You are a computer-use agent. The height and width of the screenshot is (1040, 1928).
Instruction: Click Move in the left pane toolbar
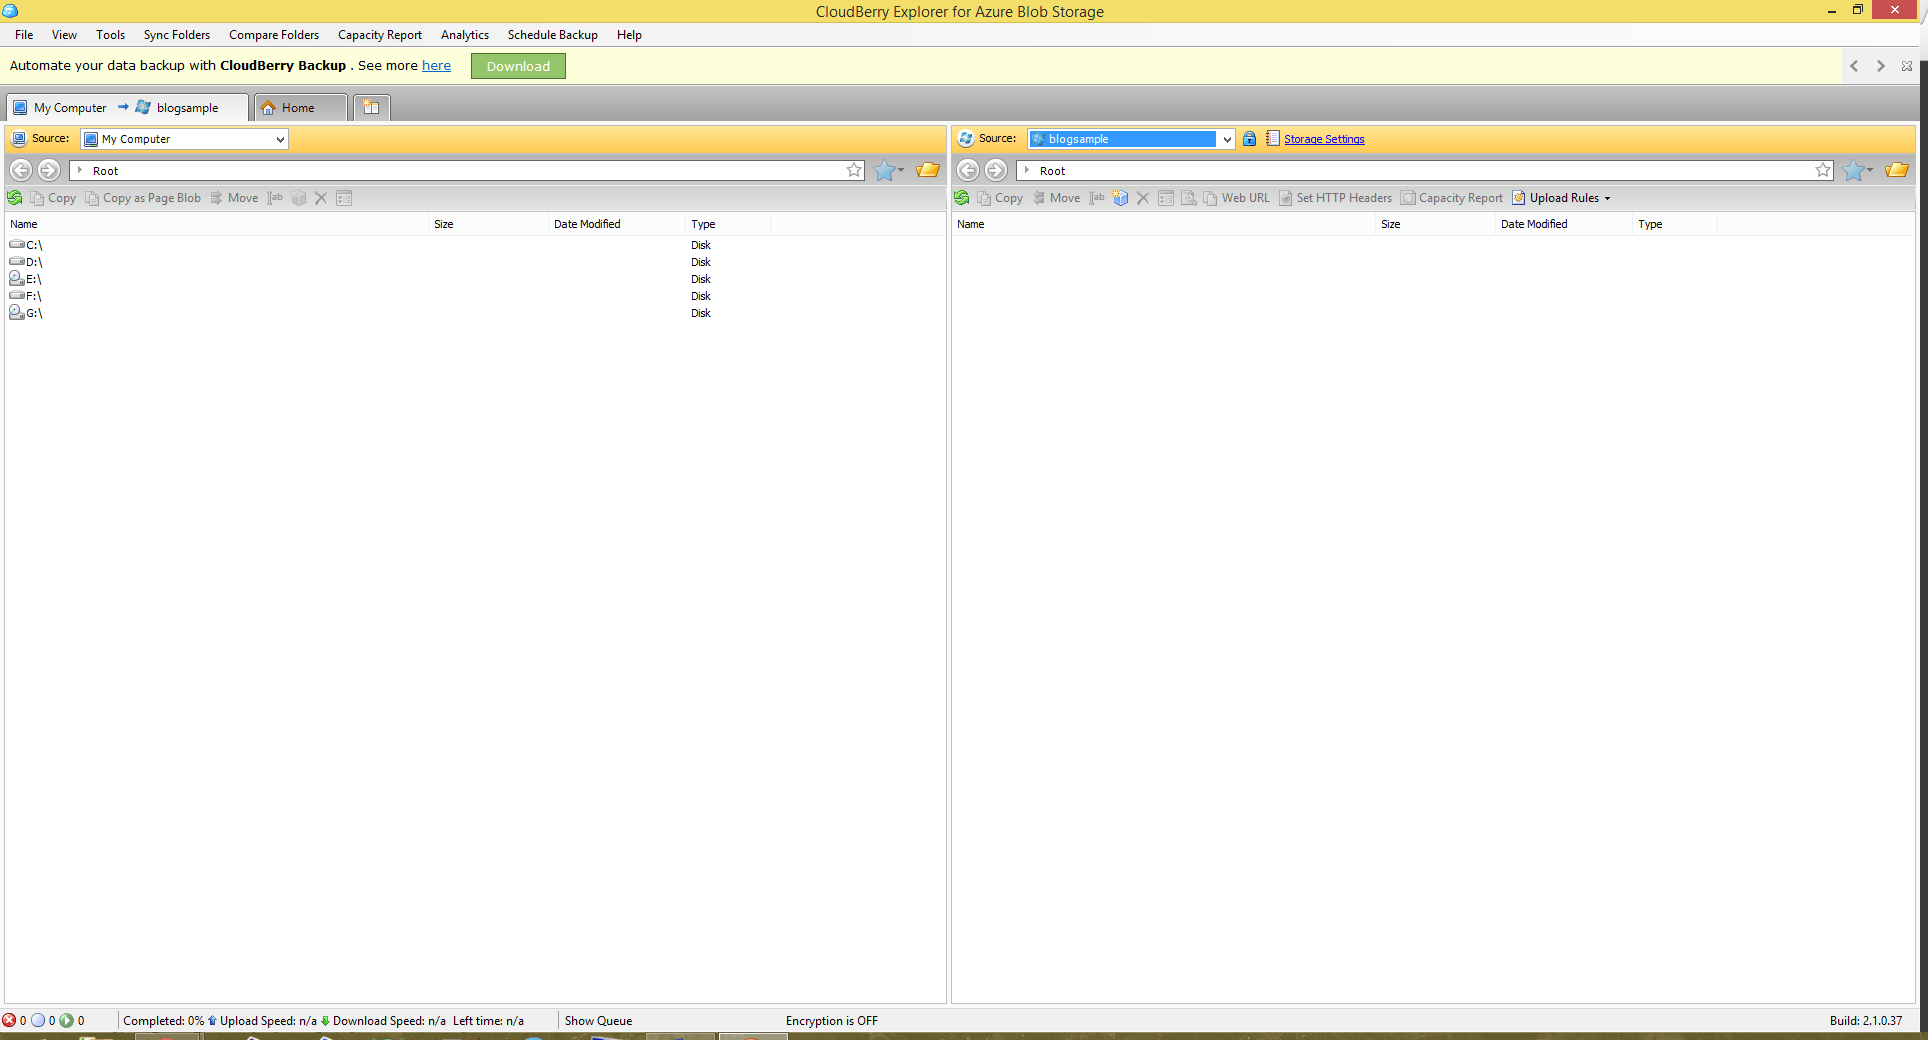tap(234, 198)
